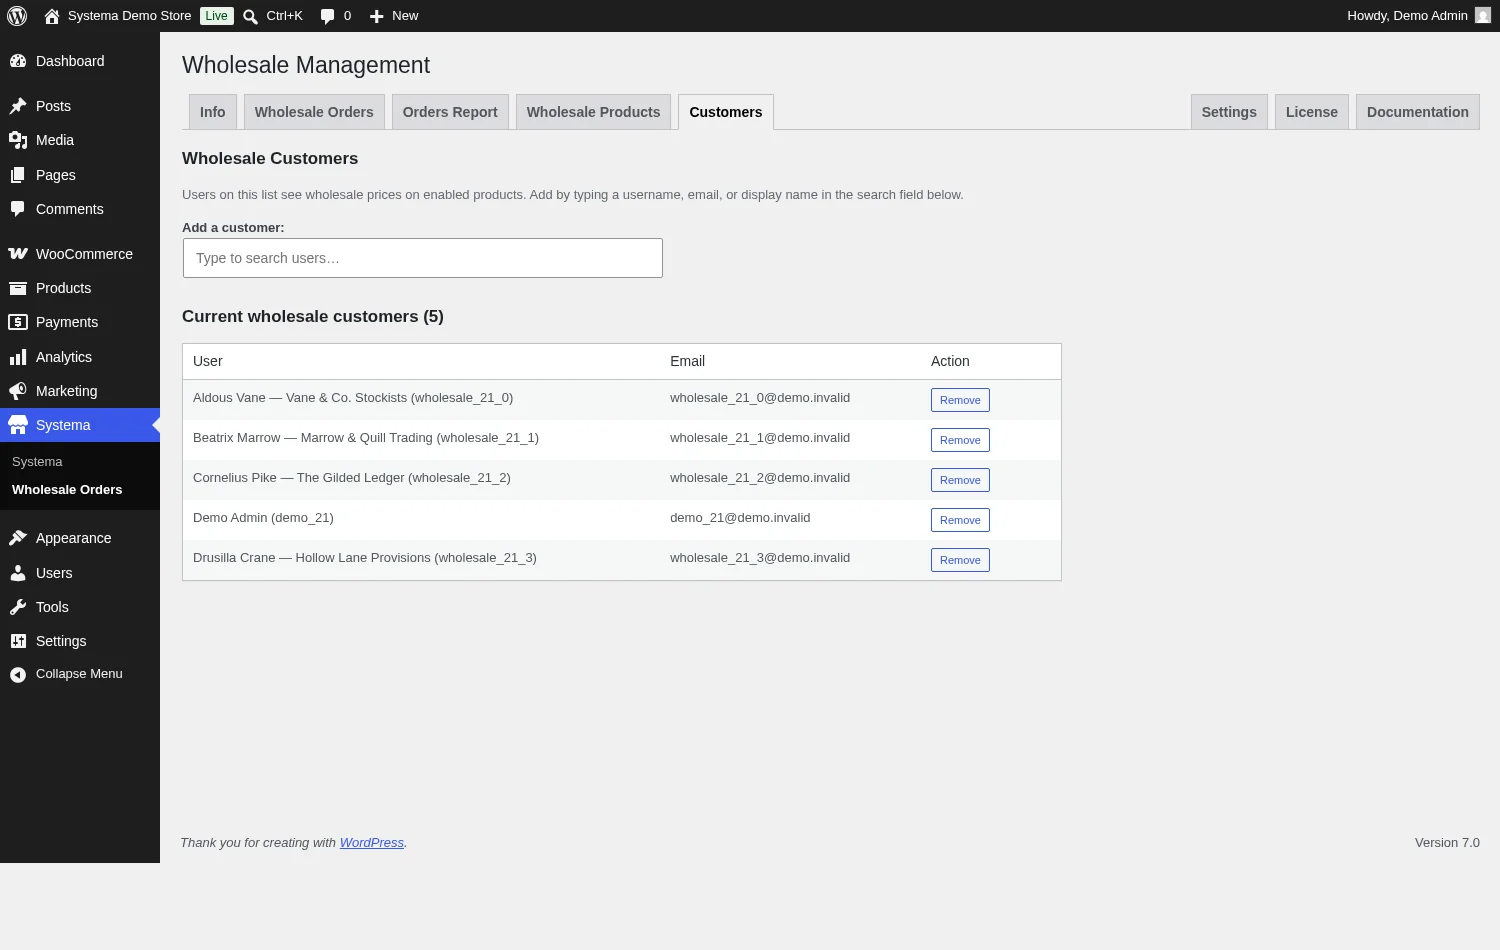The width and height of the screenshot is (1500, 950).
Task: Open the Wholesale Orders tab
Action: (x=314, y=112)
